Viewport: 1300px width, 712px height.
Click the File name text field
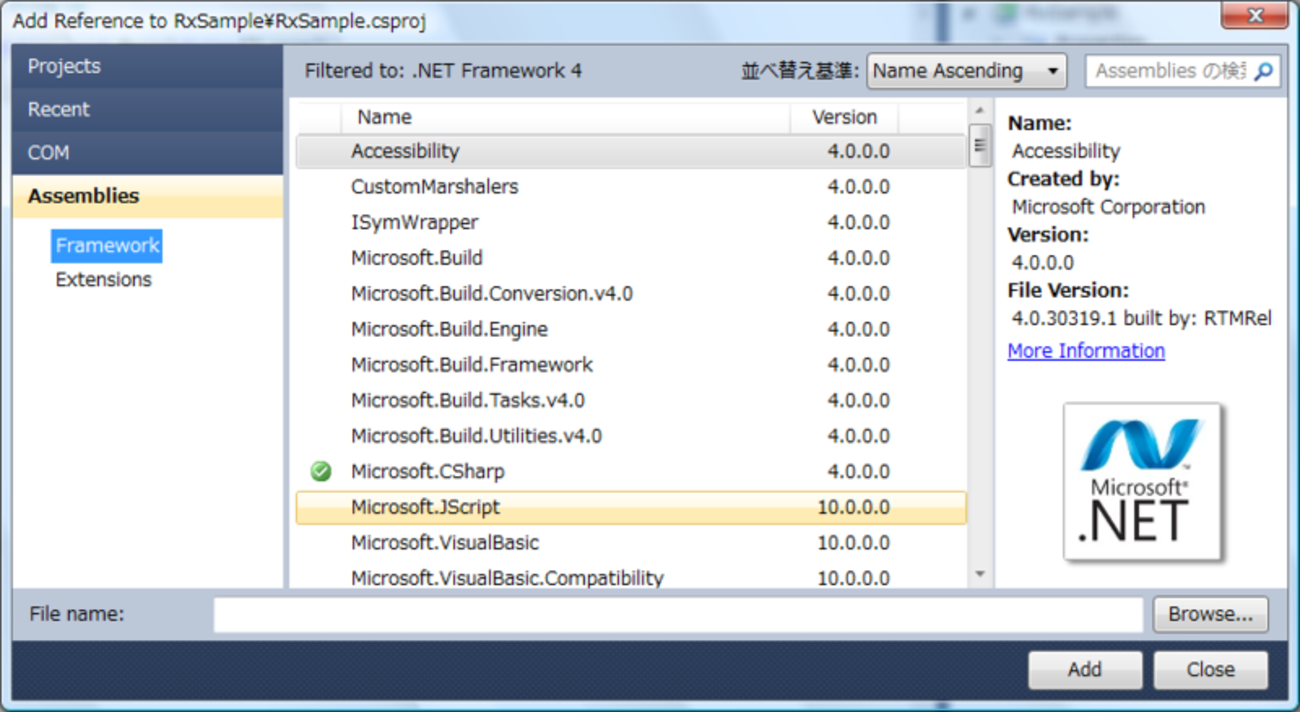678,615
